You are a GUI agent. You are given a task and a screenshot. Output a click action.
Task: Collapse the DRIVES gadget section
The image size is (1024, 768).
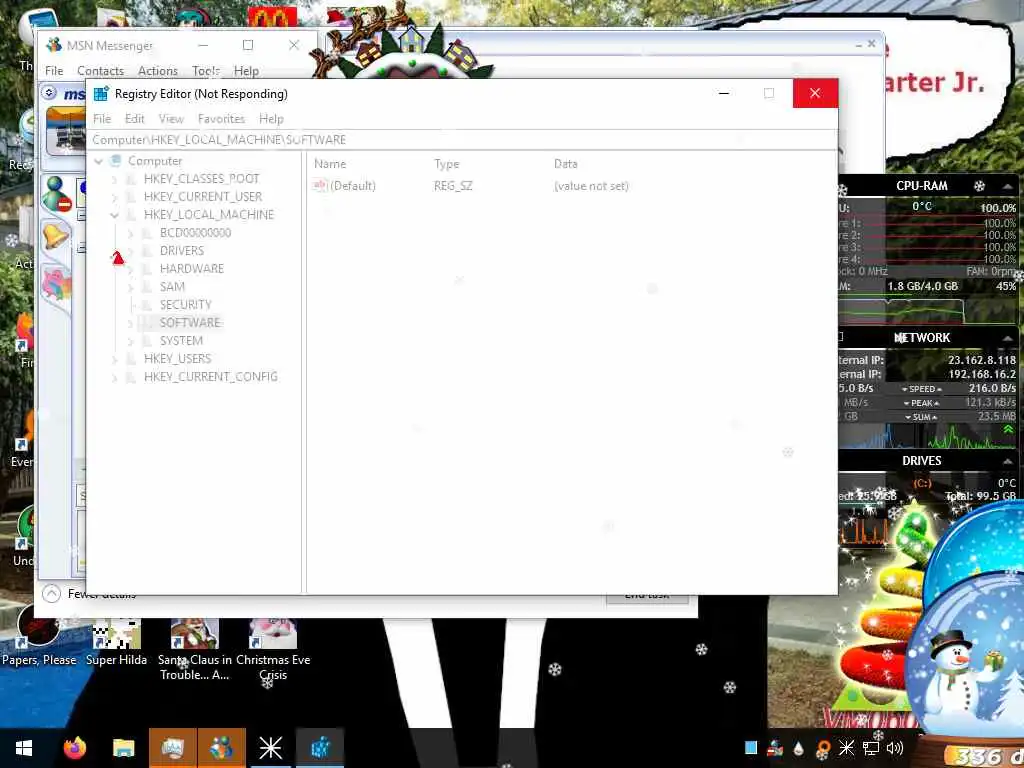(x=1008, y=461)
